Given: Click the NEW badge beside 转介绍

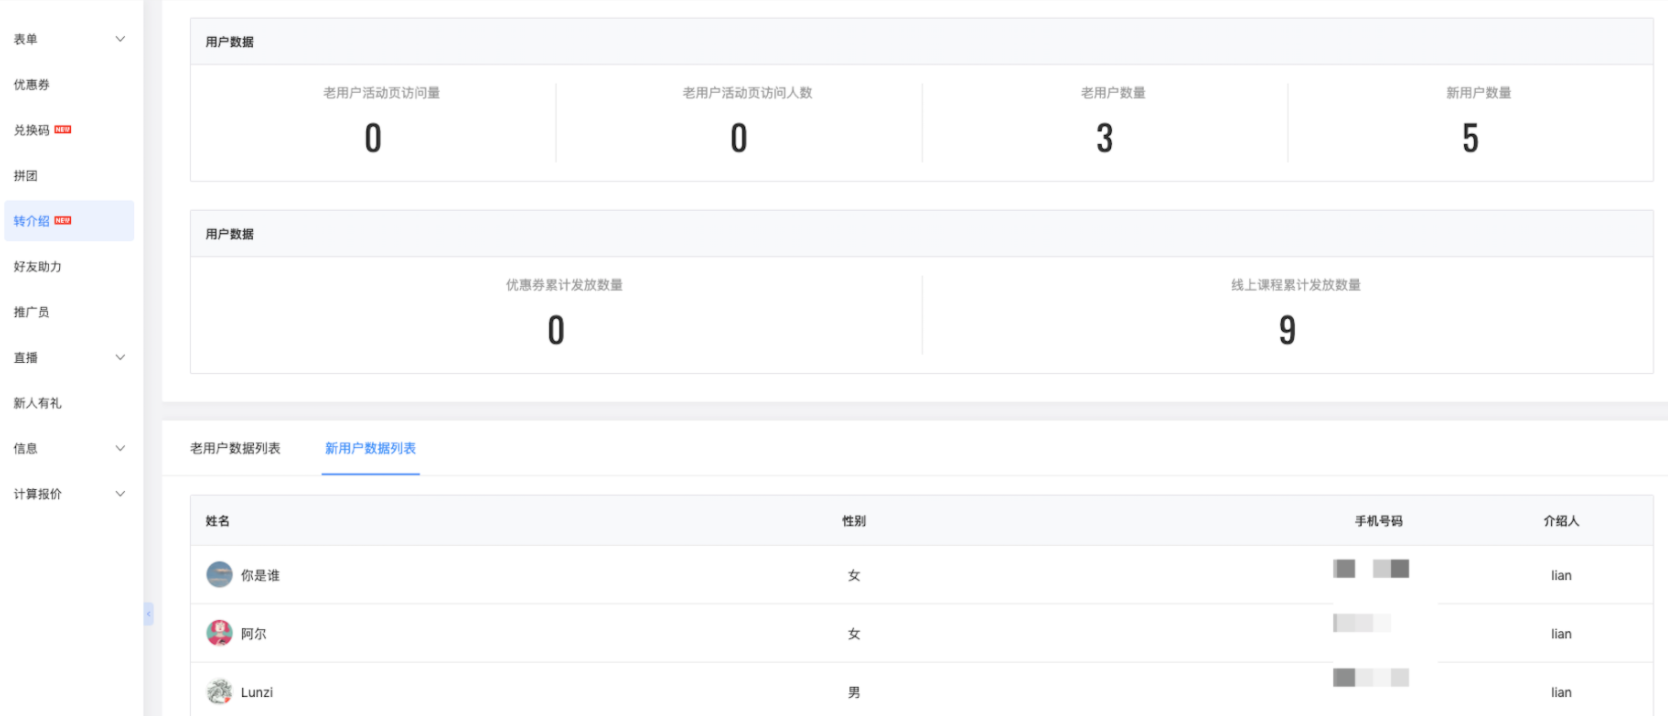Looking at the screenshot, I should coord(63,220).
